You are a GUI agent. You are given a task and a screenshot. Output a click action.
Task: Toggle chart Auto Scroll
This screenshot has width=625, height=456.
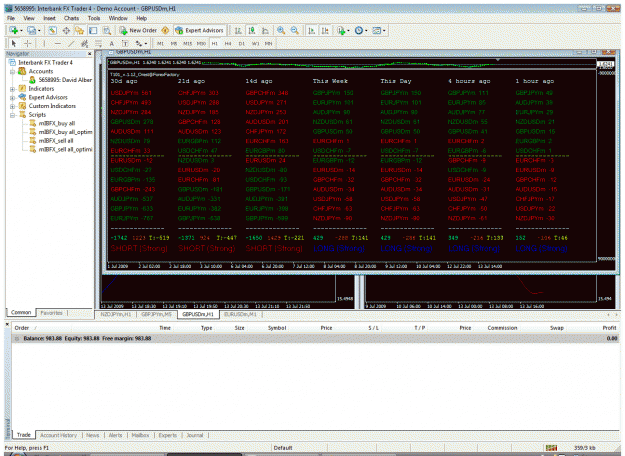click(312, 30)
